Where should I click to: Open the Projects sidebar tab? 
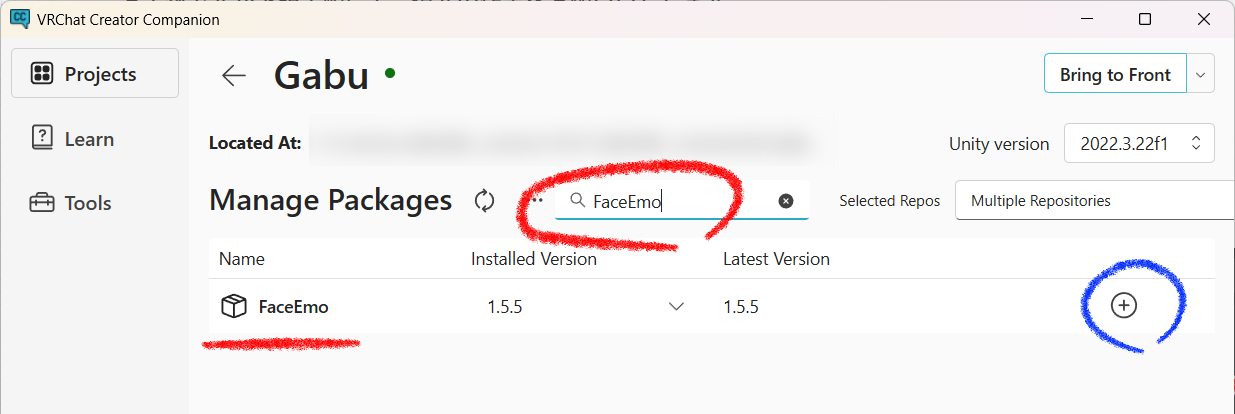tap(95, 74)
